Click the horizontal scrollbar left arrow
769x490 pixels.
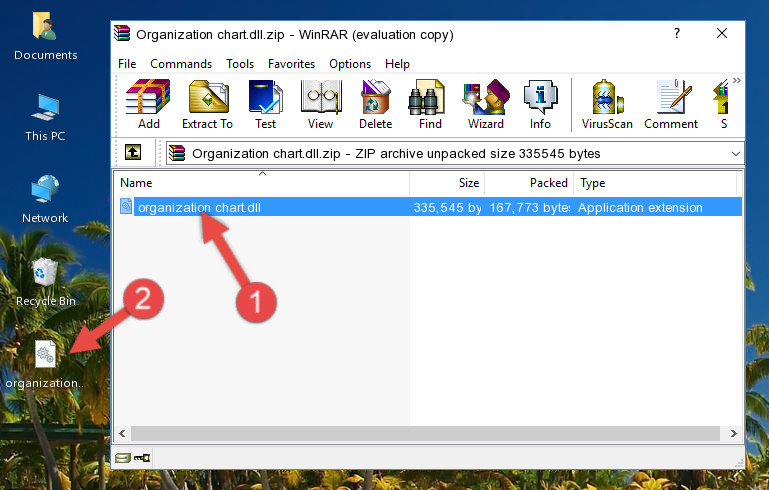(x=122, y=434)
